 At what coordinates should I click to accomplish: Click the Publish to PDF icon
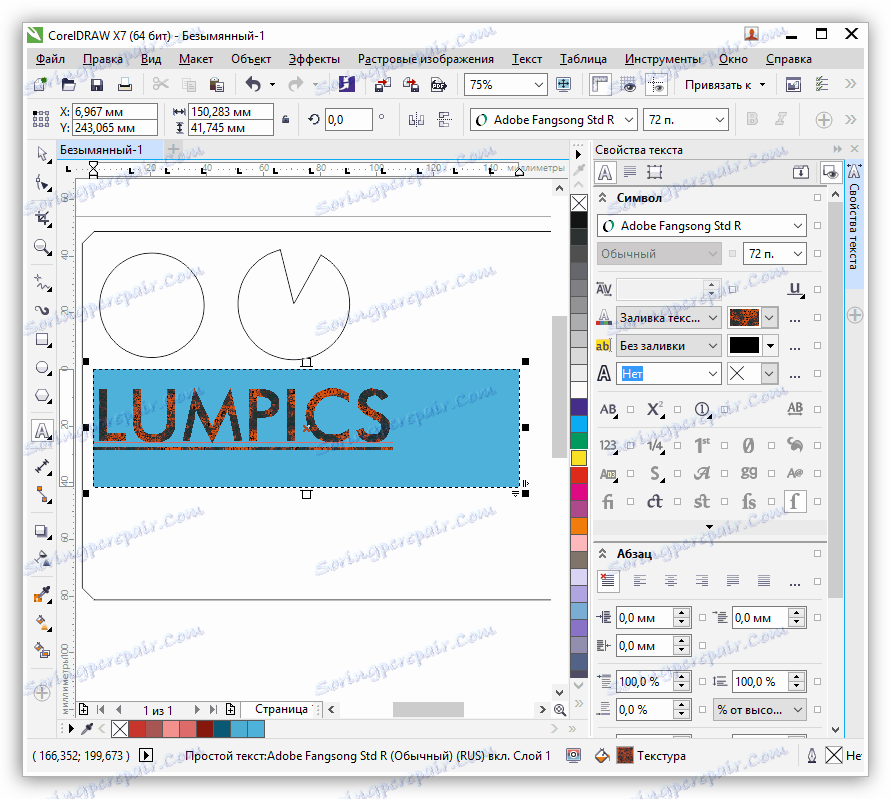pyautogui.click(x=439, y=85)
